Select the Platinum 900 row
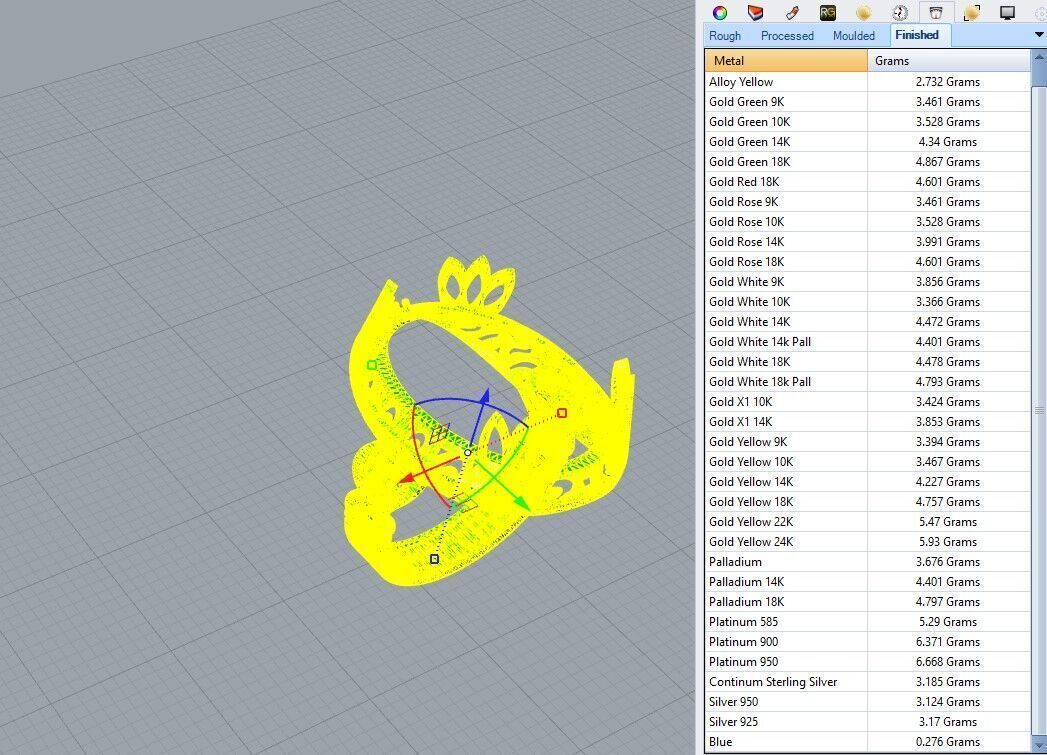 (x=867, y=642)
